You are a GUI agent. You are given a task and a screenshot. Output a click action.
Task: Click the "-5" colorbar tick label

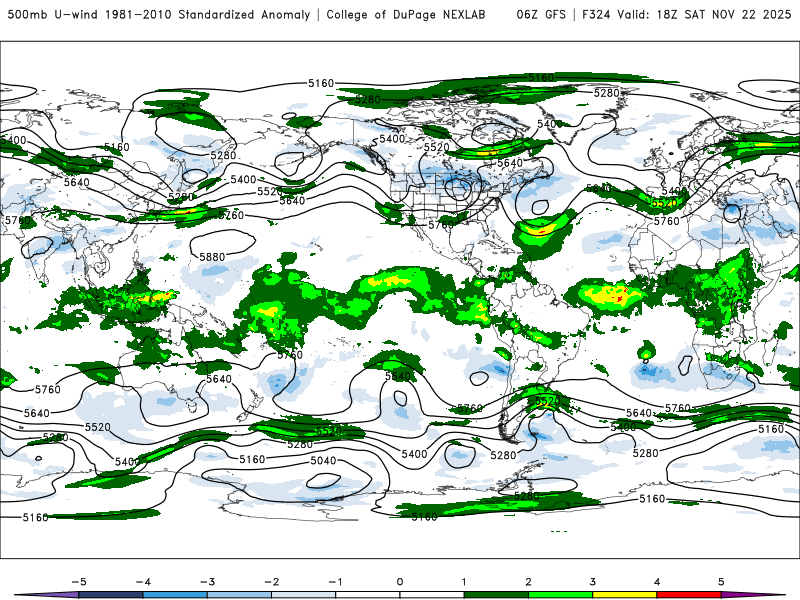coord(79,582)
